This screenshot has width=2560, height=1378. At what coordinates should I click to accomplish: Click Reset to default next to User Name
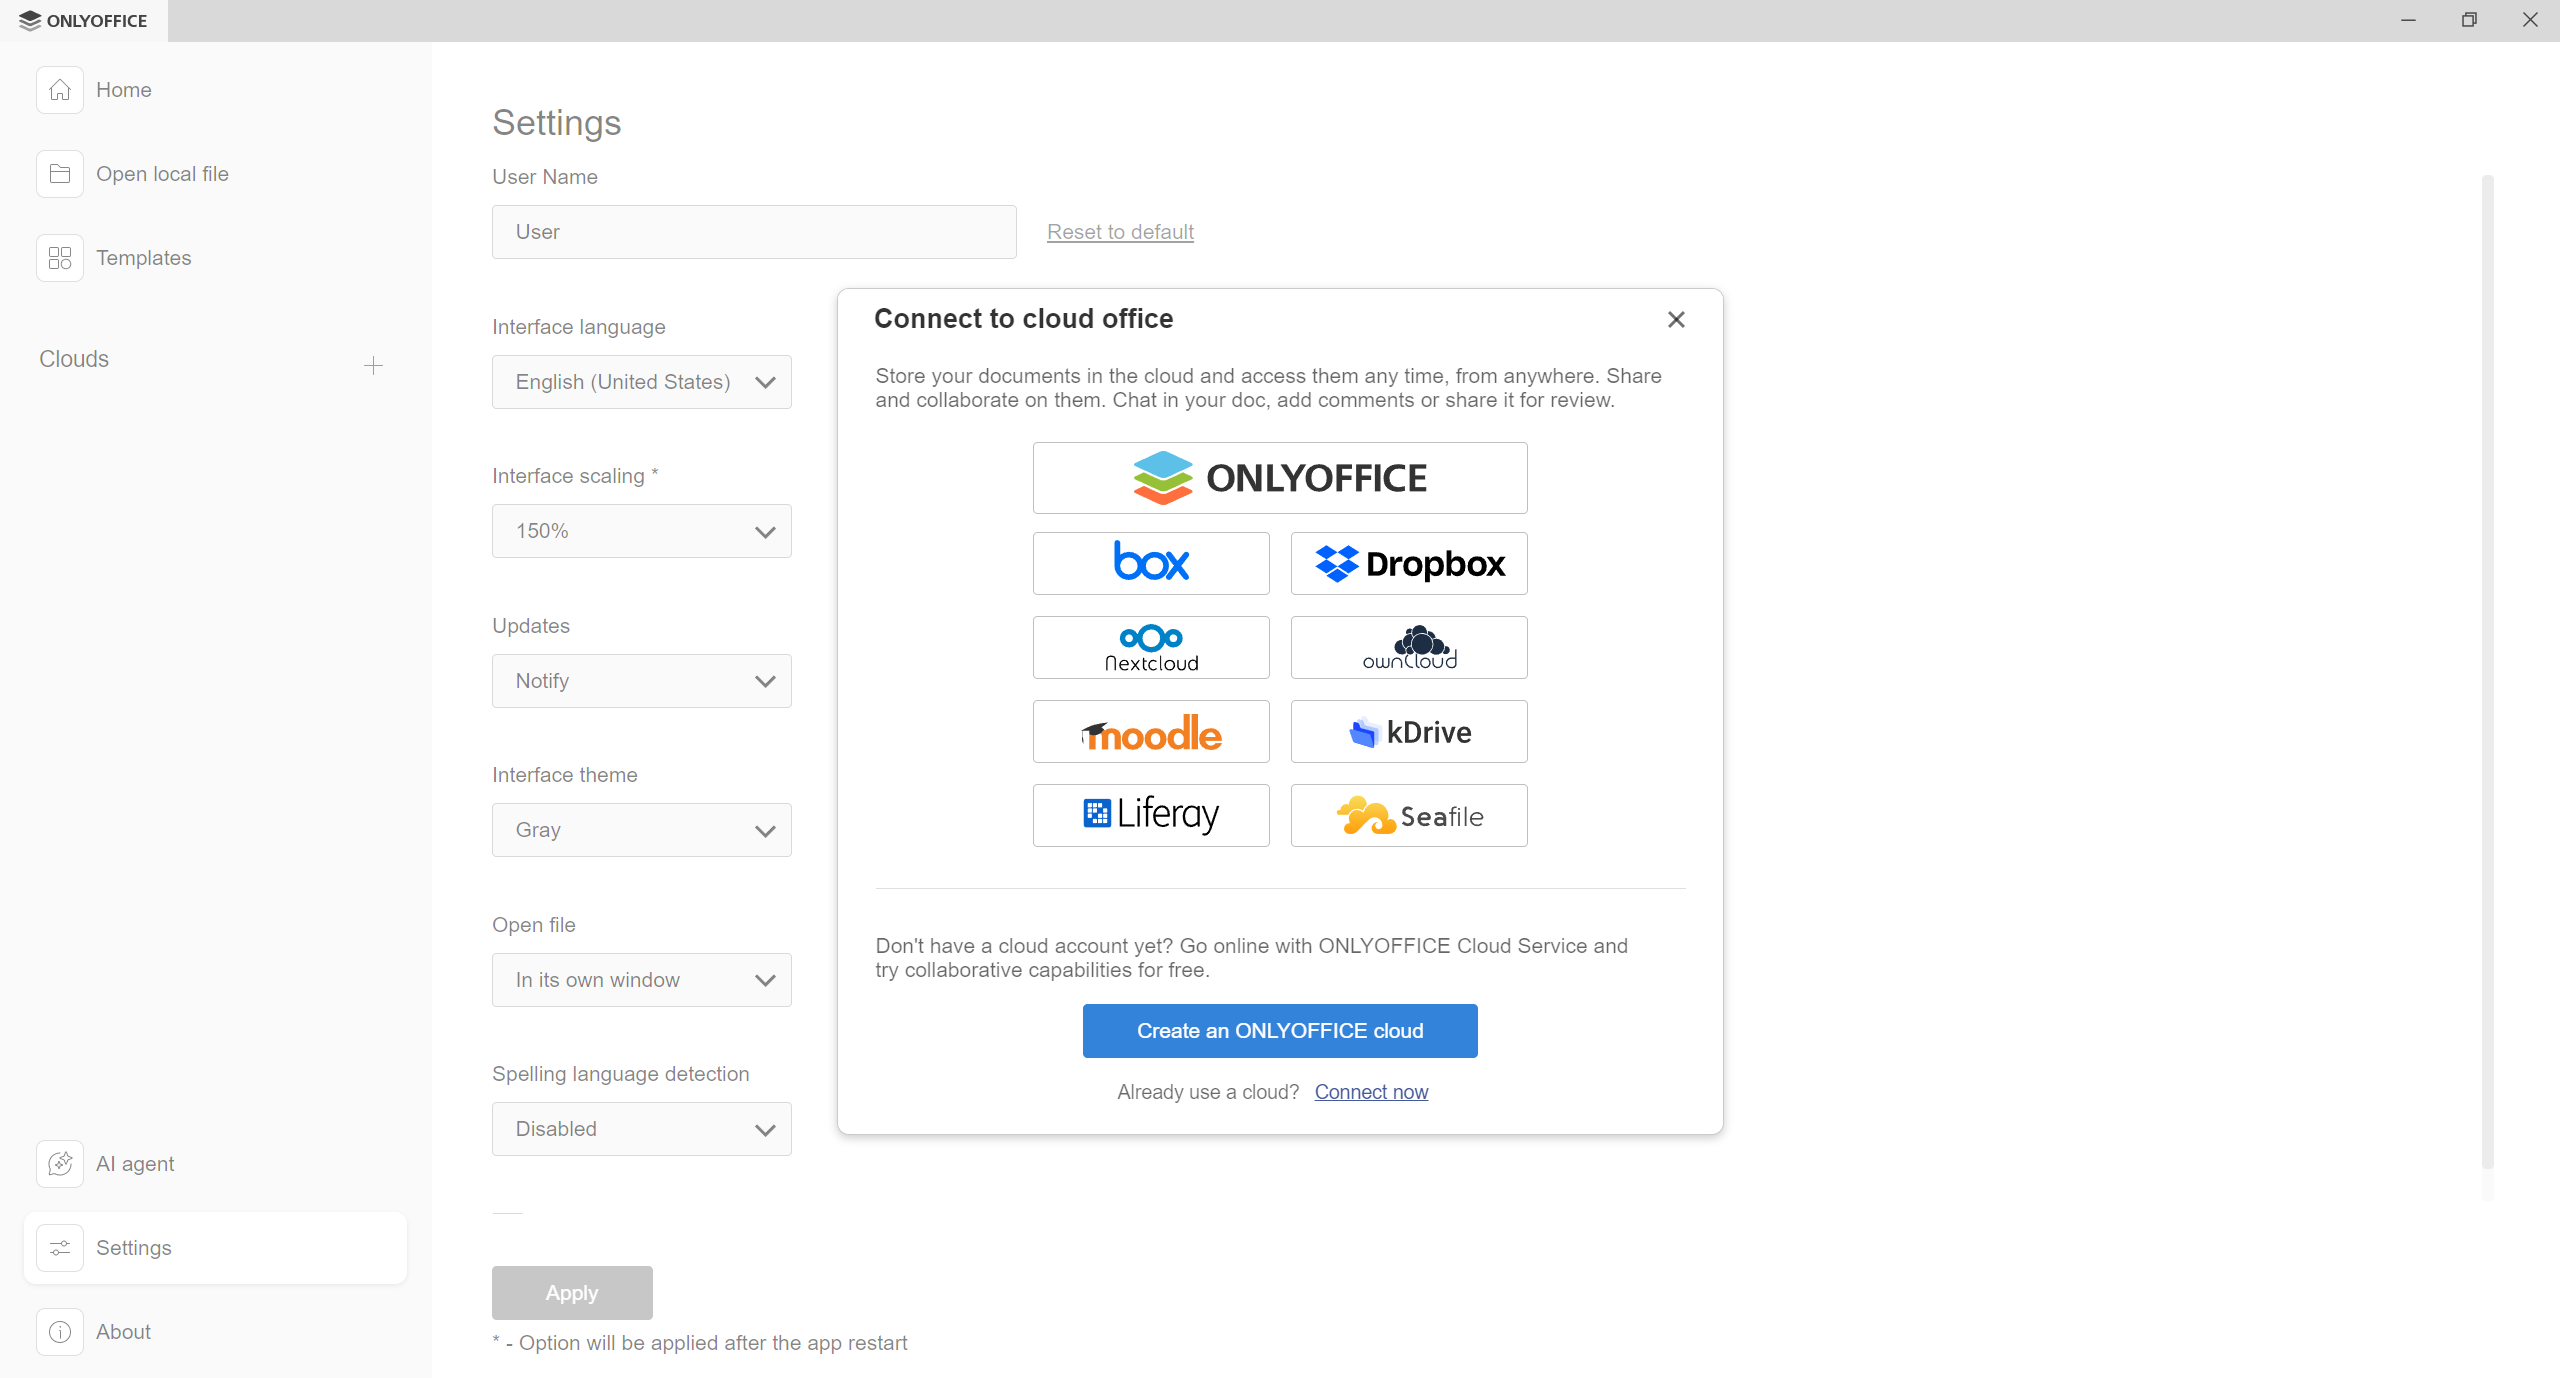[x=1119, y=231]
